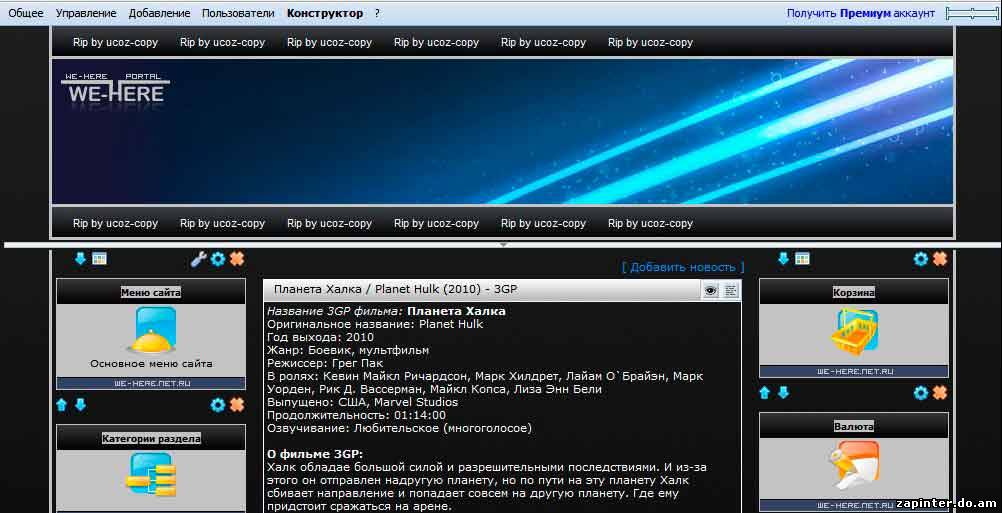Move Валюта block up with arrow
1002x513 pixels.
pyautogui.click(x=765, y=393)
